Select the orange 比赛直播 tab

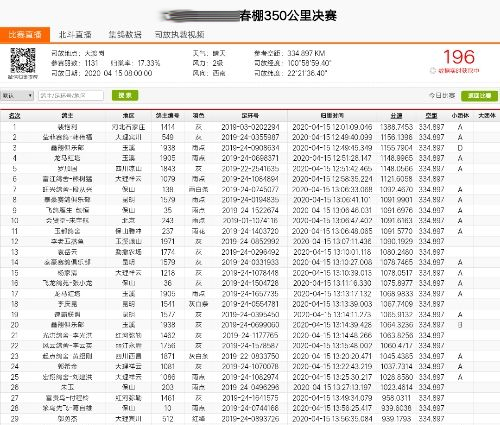tap(25, 35)
